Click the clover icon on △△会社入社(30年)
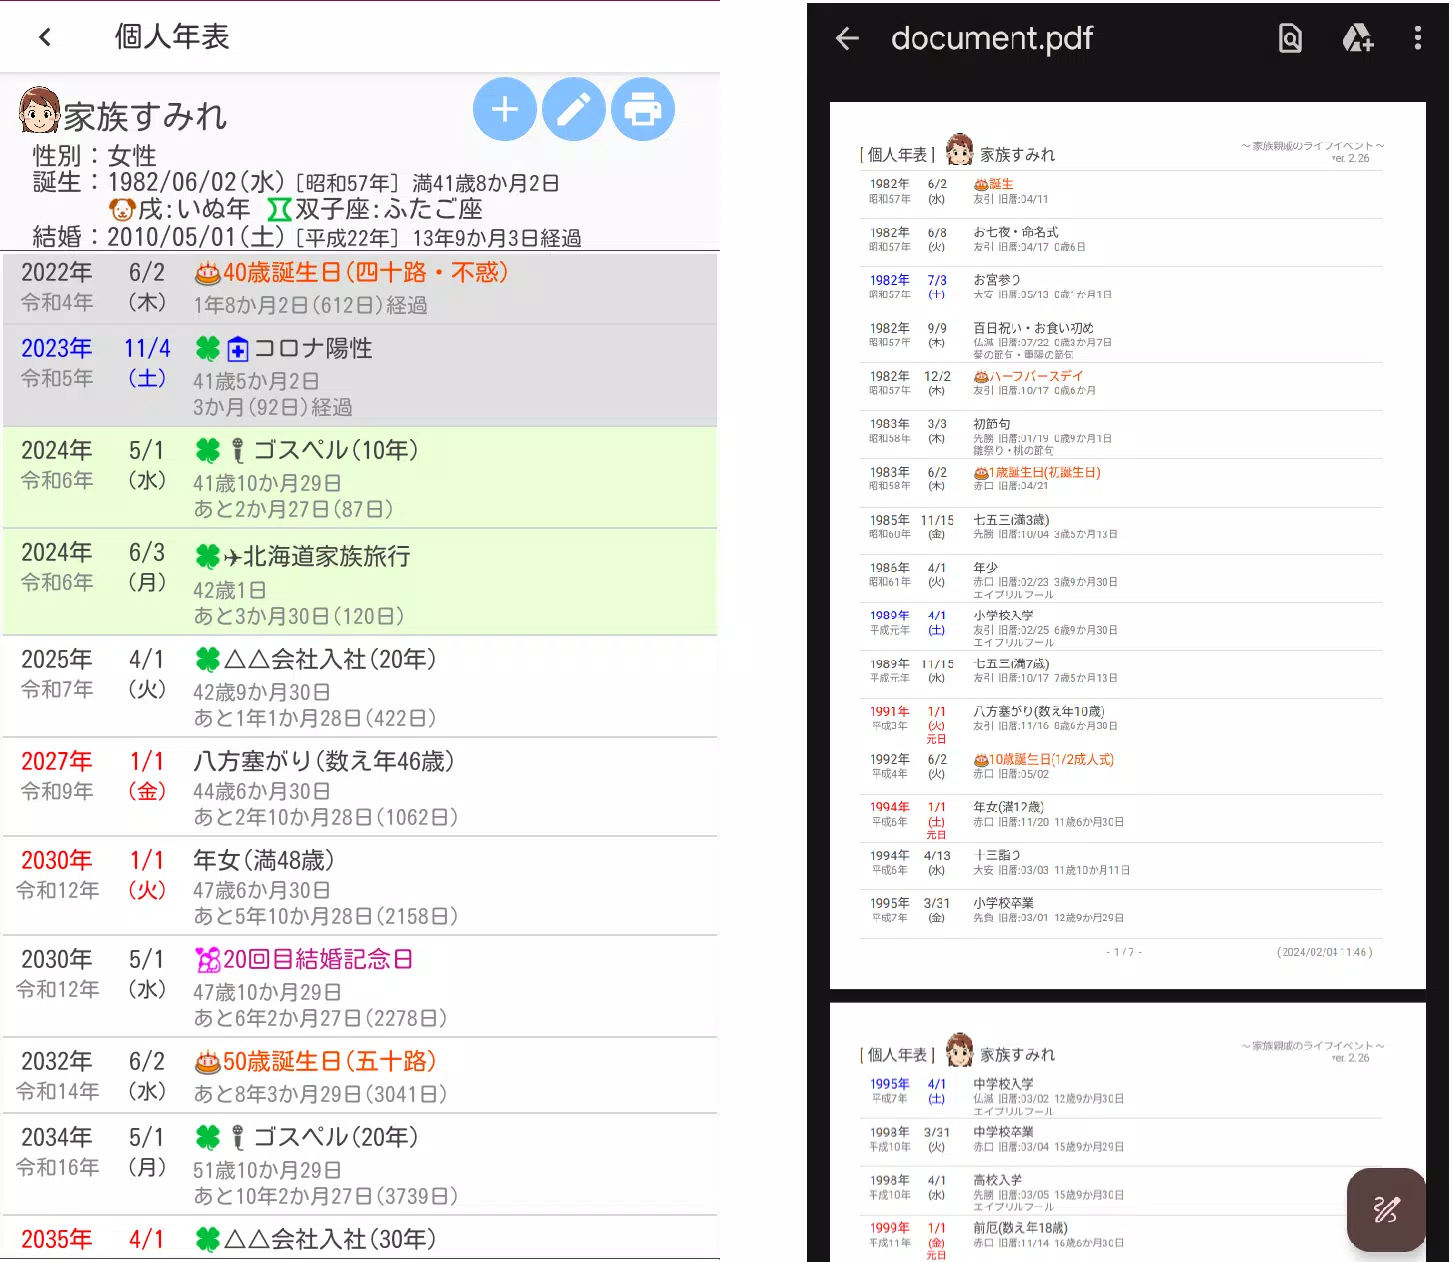Image resolution: width=1452 pixels, height=1262 pixels. 207,1240
